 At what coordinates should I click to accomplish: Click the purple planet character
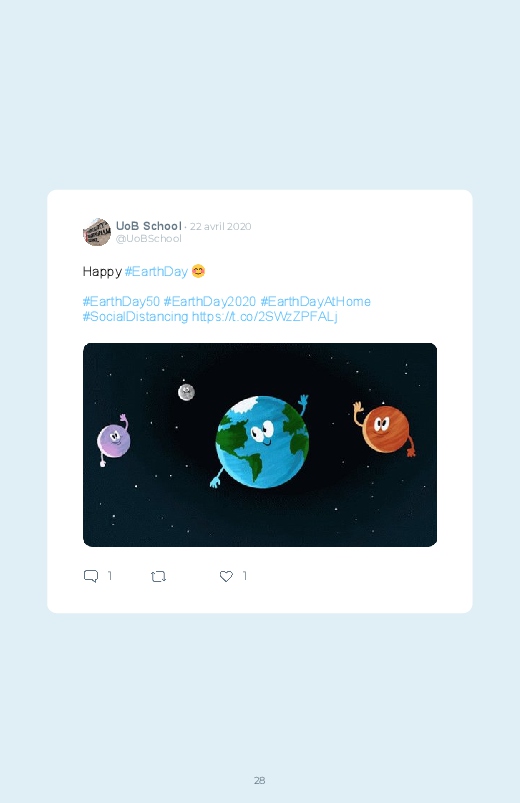coord(113,440)
